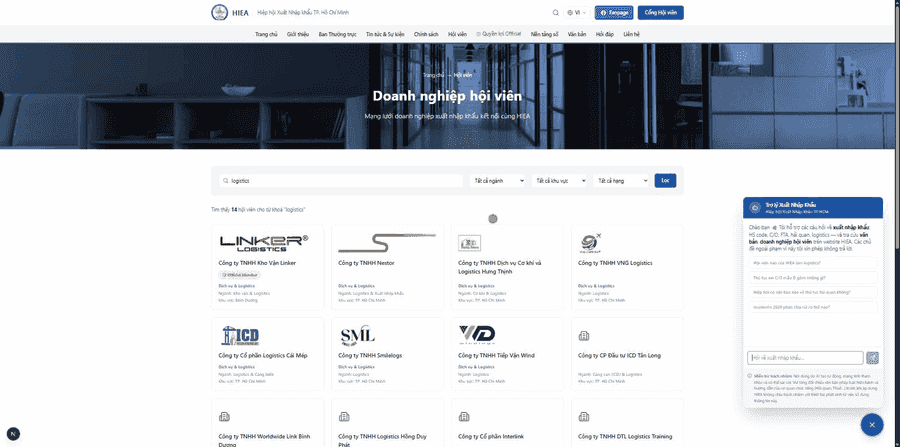Open Công ty TNHH DTL Logistics Training
Viewport: 900px width, 447px height.
pos(623,436)
